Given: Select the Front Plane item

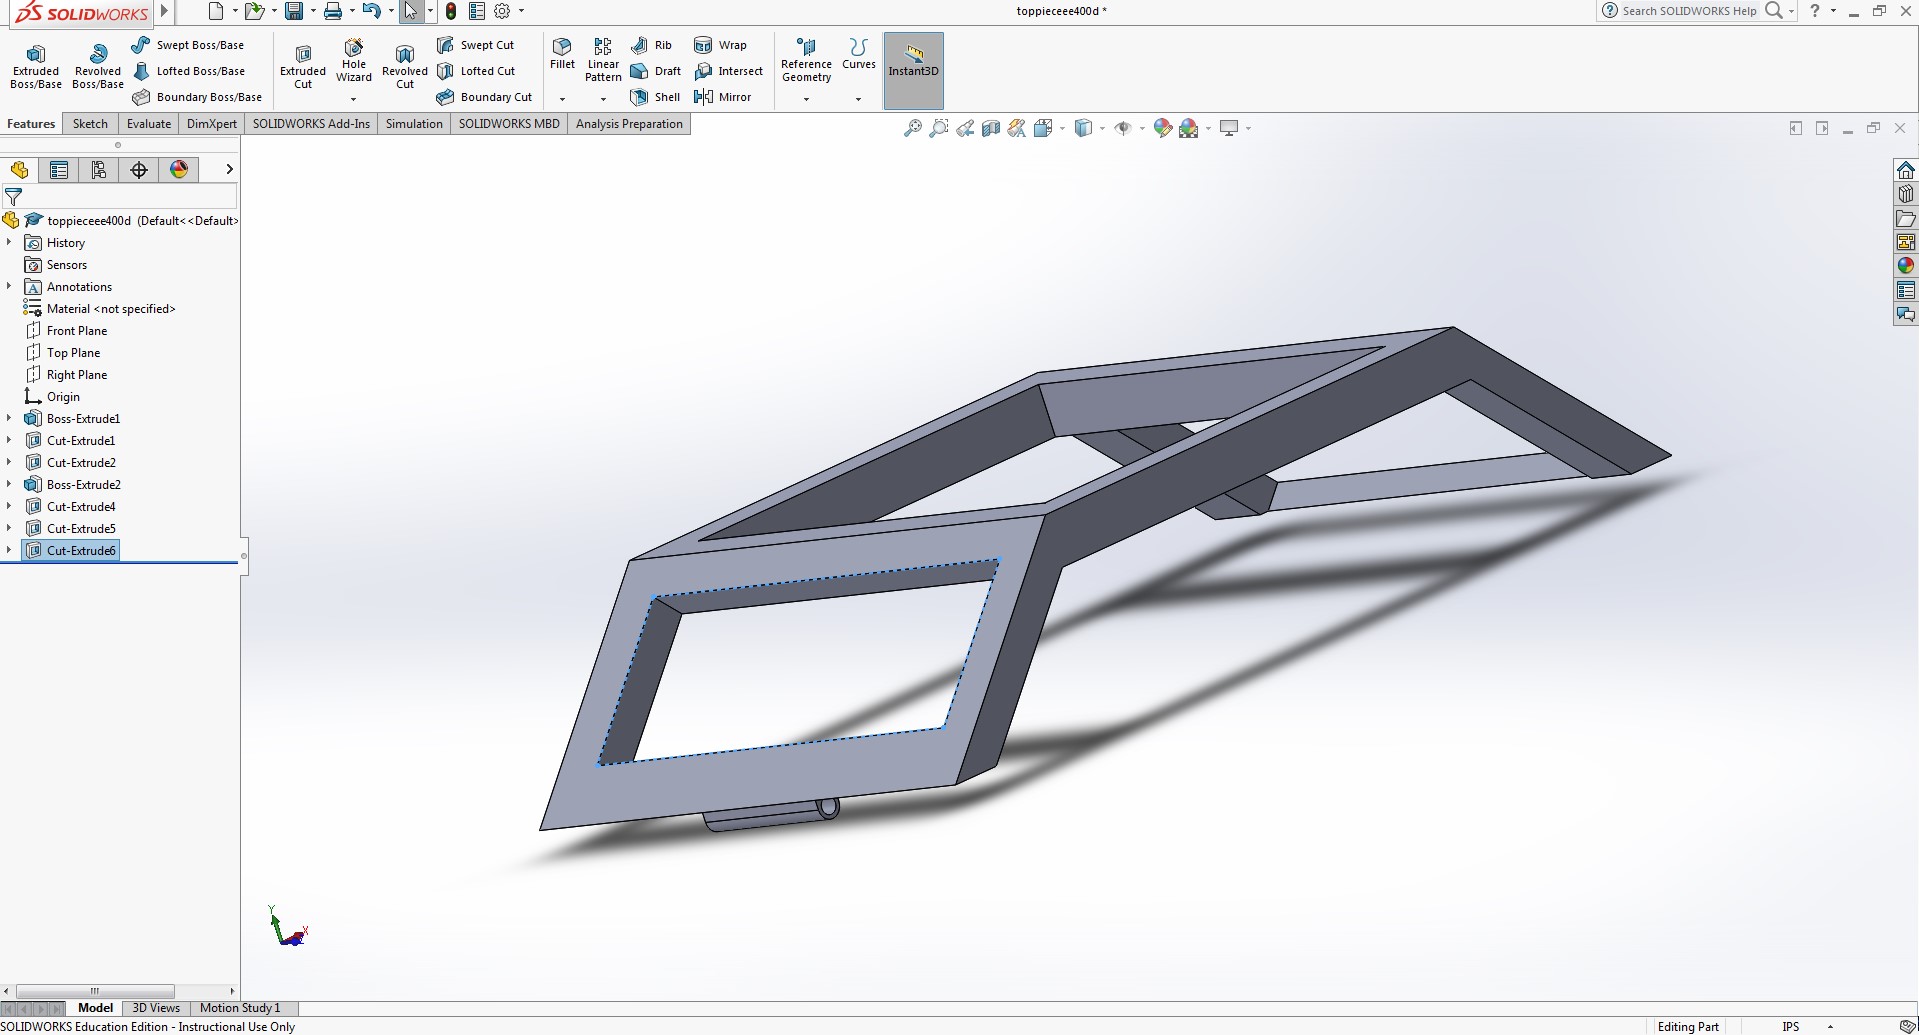Looking at the screenshot, I should point(77,330).
